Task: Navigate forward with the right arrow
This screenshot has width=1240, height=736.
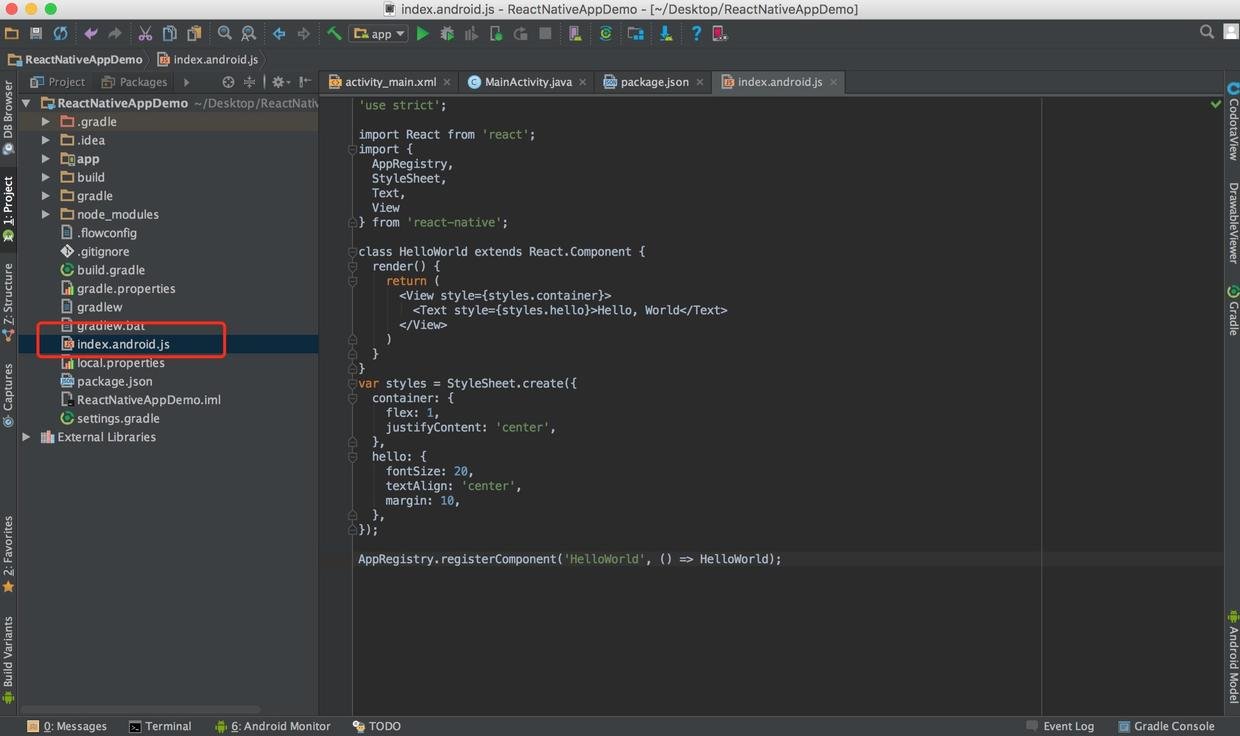Action: [x=303, y=33]
